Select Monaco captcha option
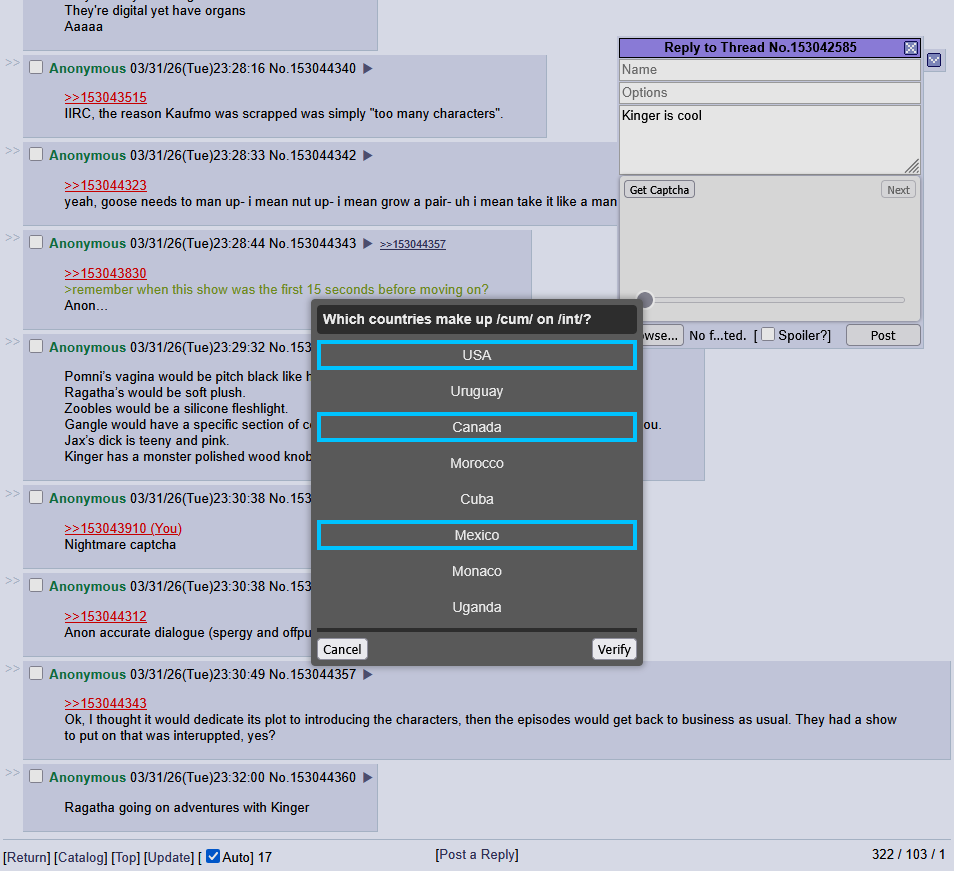 coord(476,571)
